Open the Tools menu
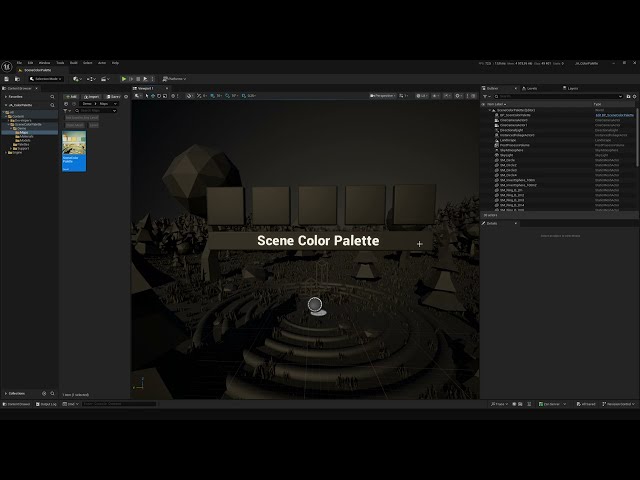 (x=60, y=63)
